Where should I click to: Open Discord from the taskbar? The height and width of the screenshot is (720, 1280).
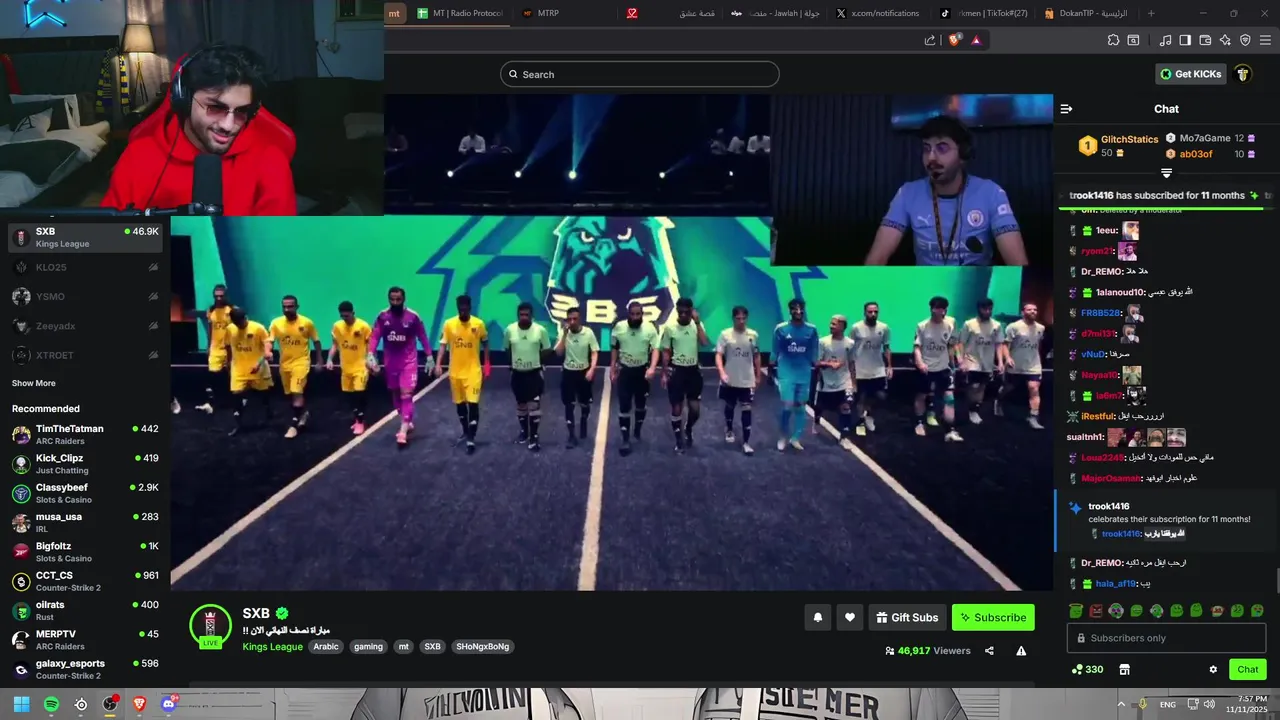[x=168, y=704]
